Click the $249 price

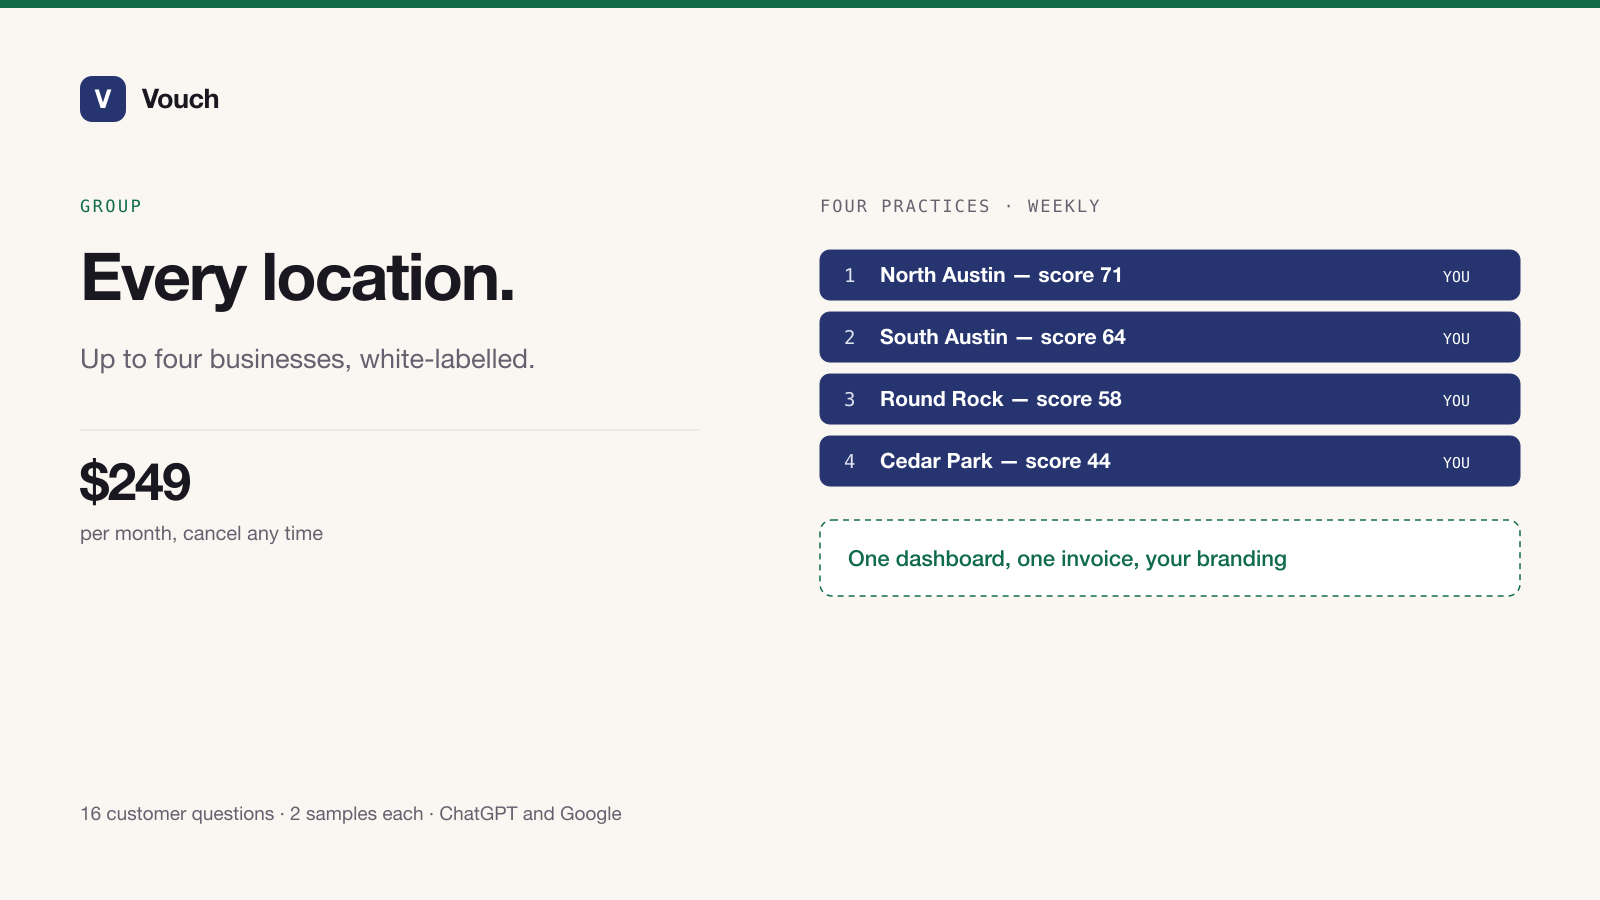point(135,482)
